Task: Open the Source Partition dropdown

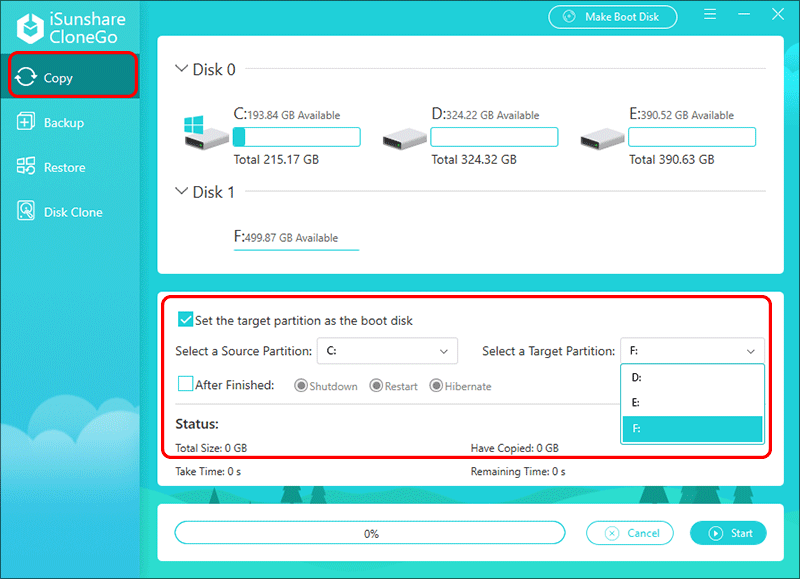Action: click(387, 351)
